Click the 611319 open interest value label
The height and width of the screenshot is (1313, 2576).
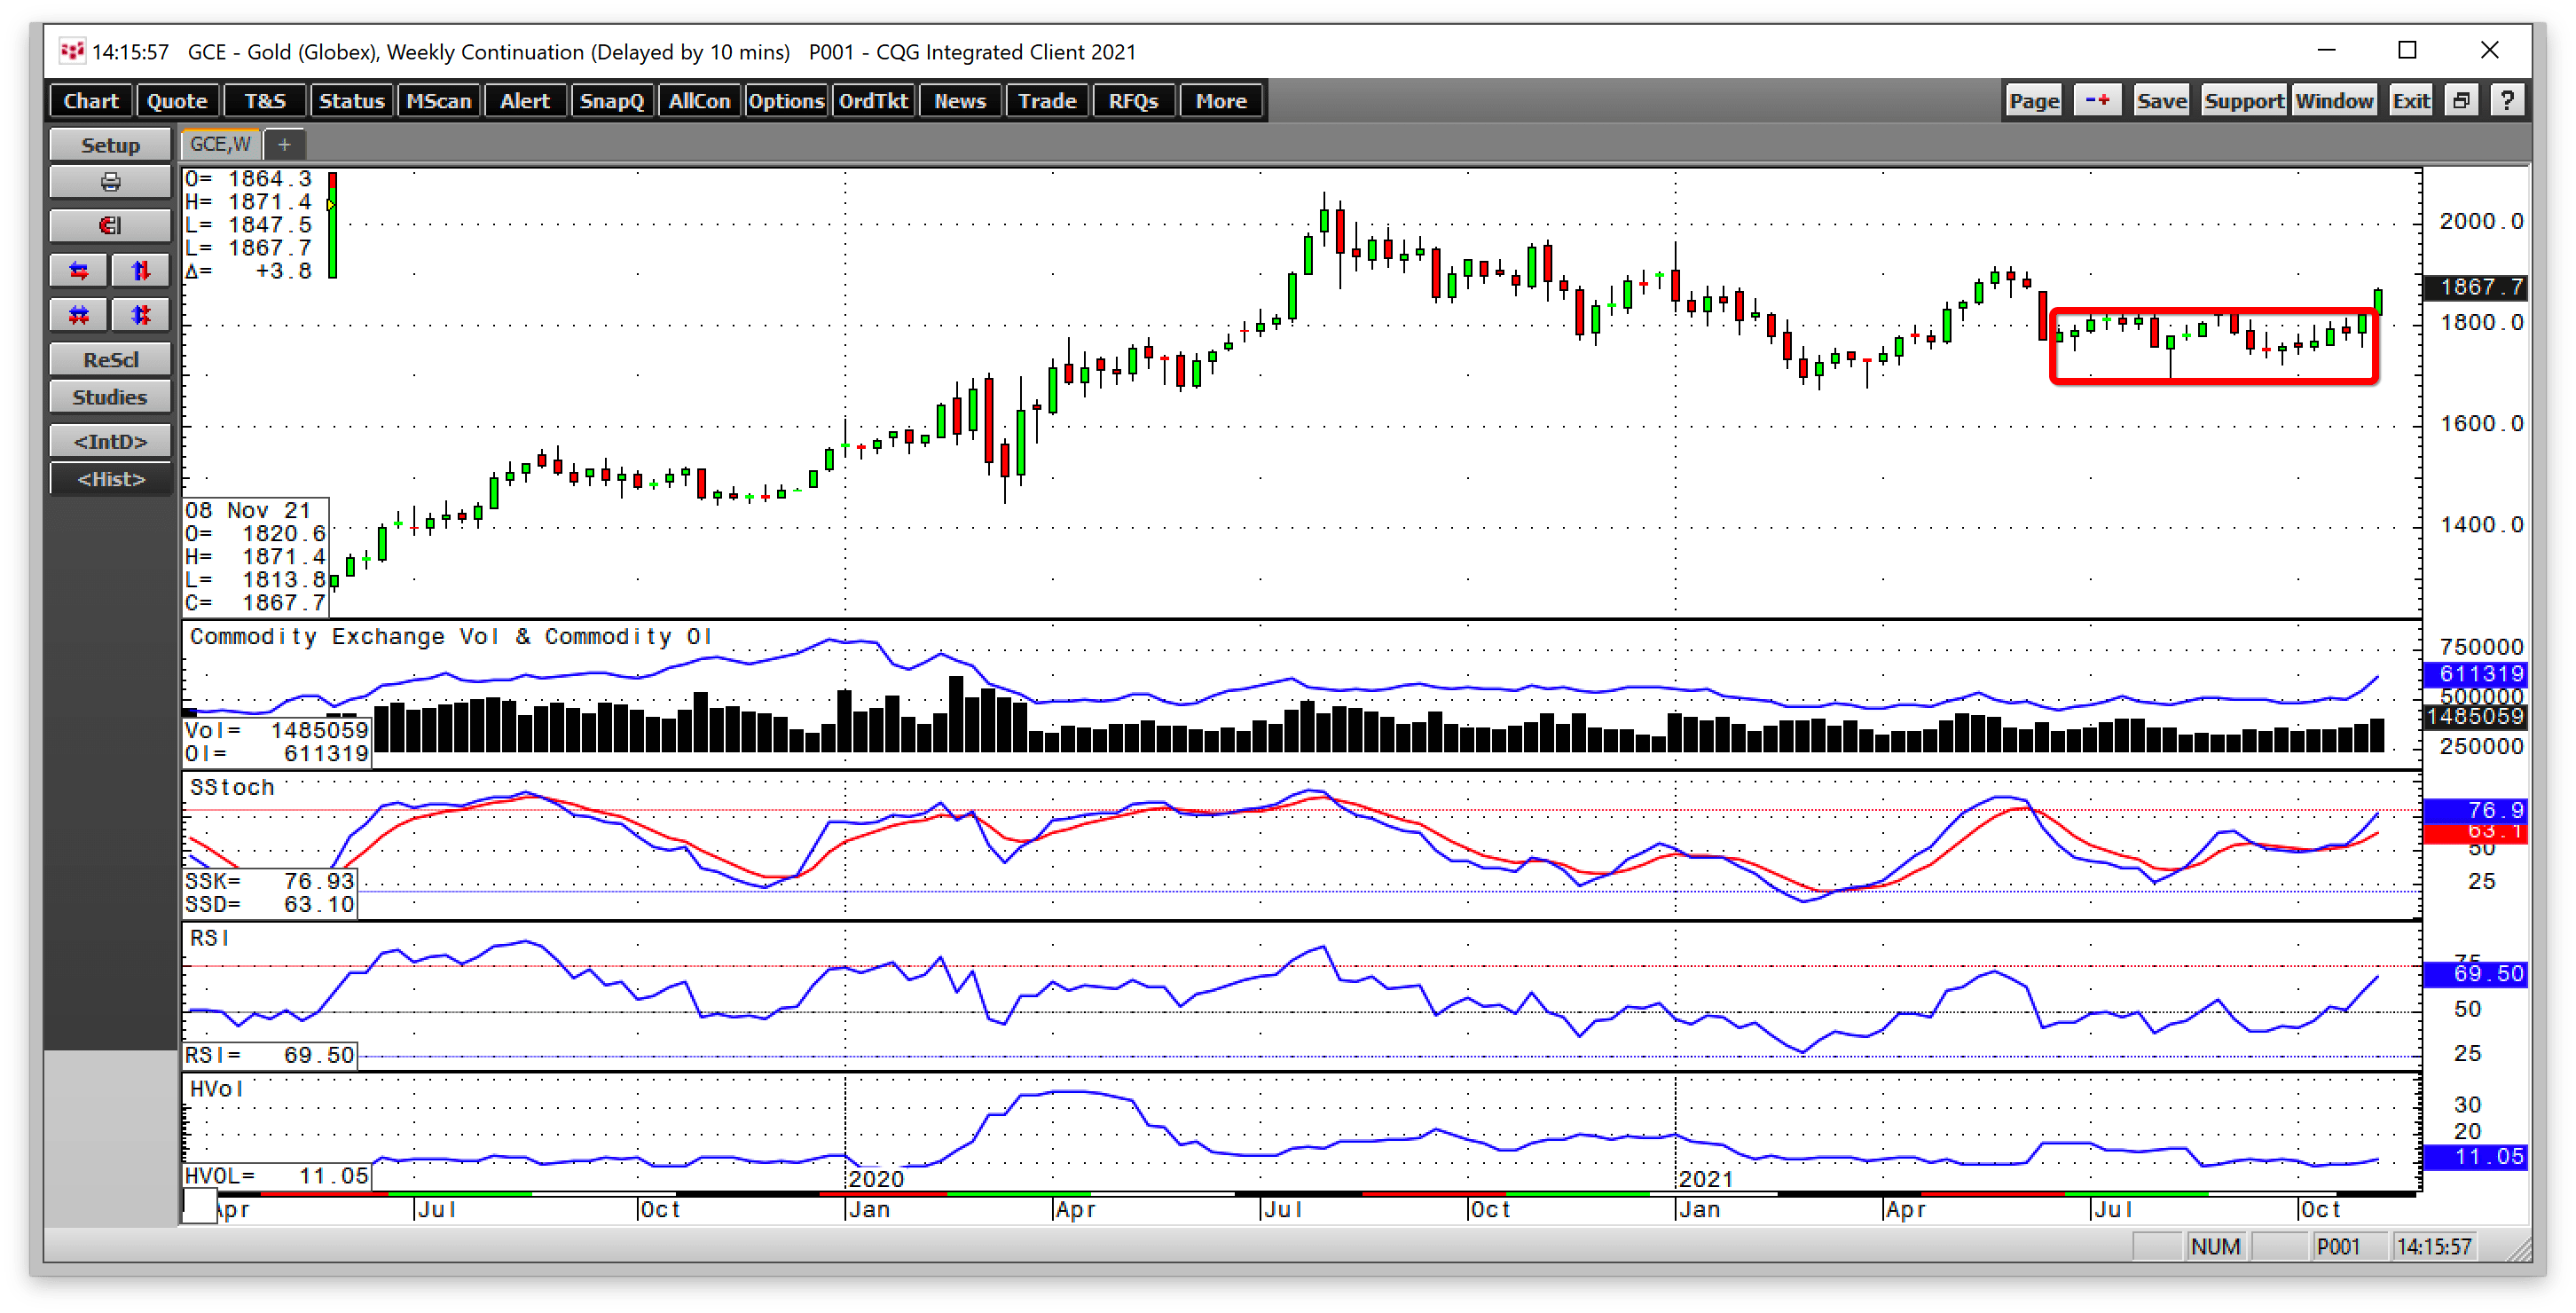point(2476,674)
